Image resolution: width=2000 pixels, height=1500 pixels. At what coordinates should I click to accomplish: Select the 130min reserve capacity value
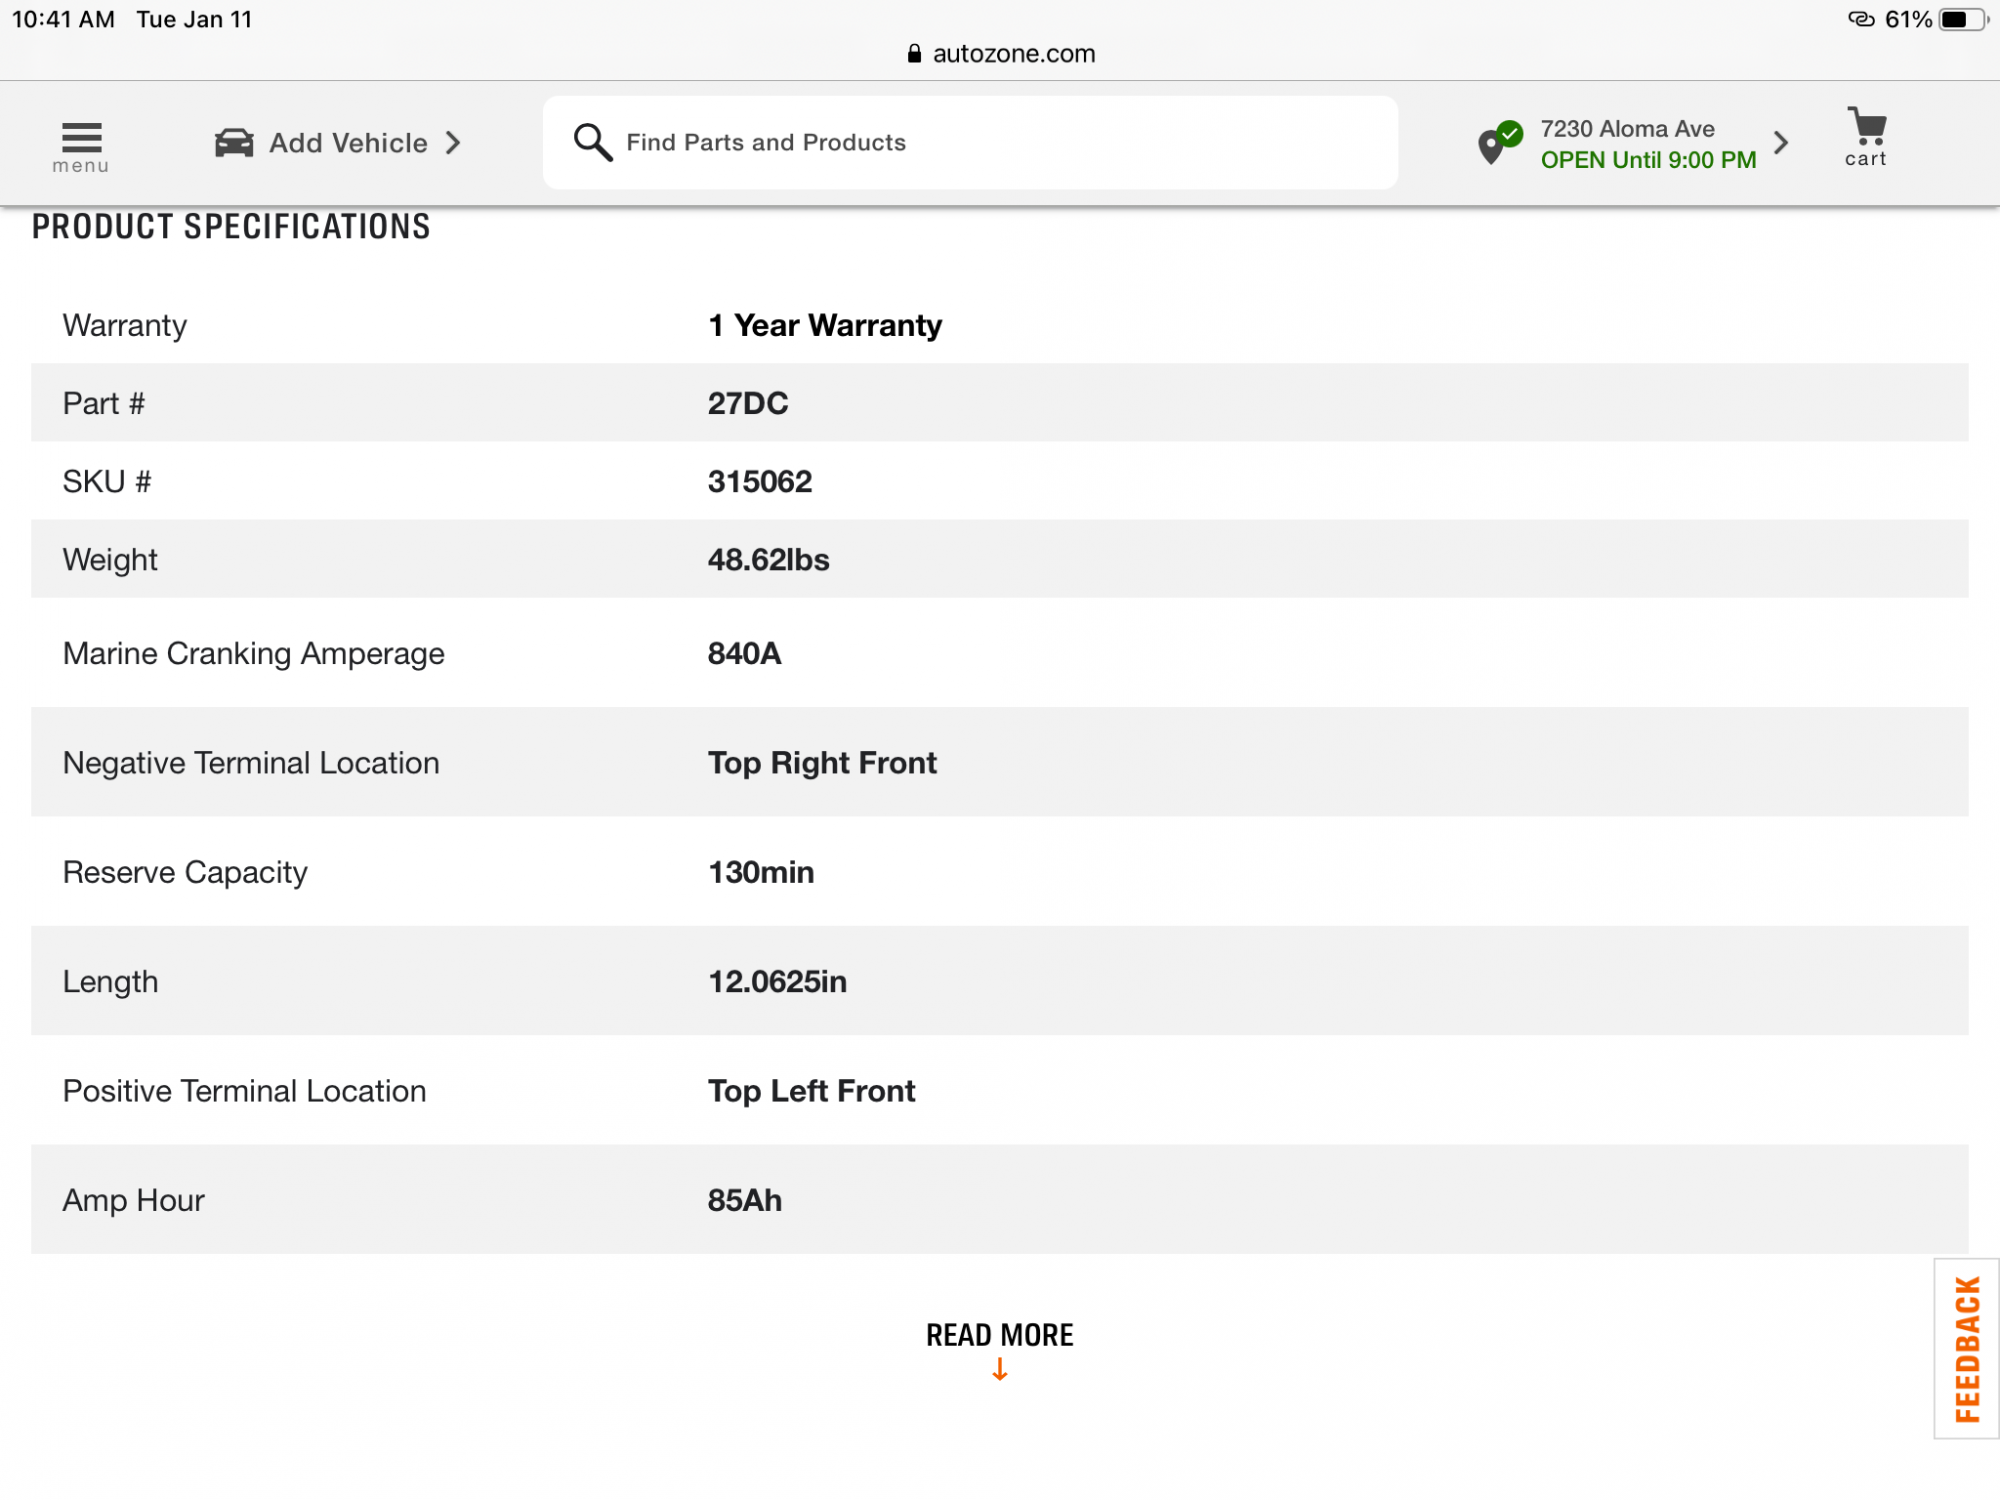[761, 872]
